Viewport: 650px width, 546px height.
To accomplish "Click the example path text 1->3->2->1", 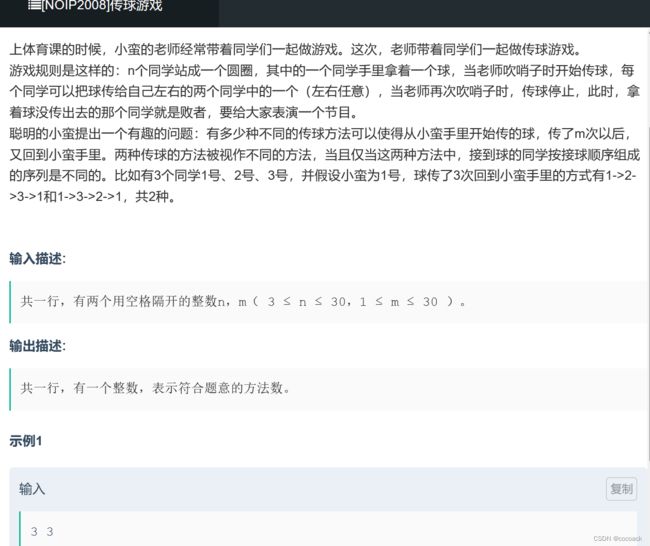I will click(90, 197).
